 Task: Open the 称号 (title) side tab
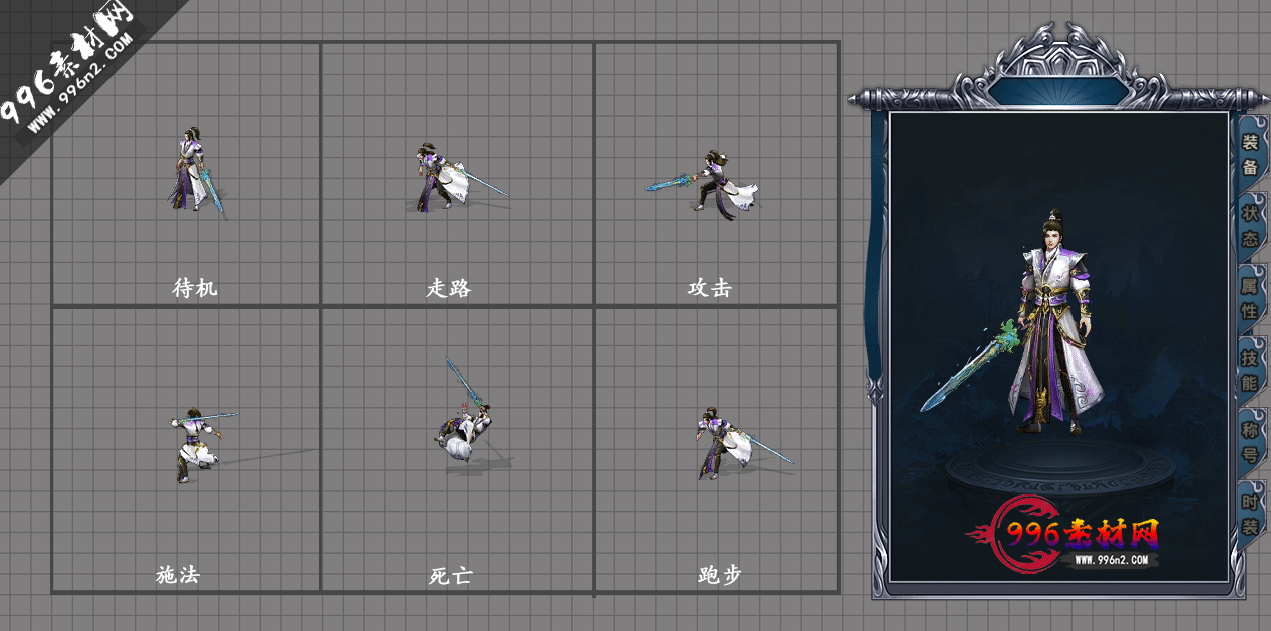[x=1250, y=442]
